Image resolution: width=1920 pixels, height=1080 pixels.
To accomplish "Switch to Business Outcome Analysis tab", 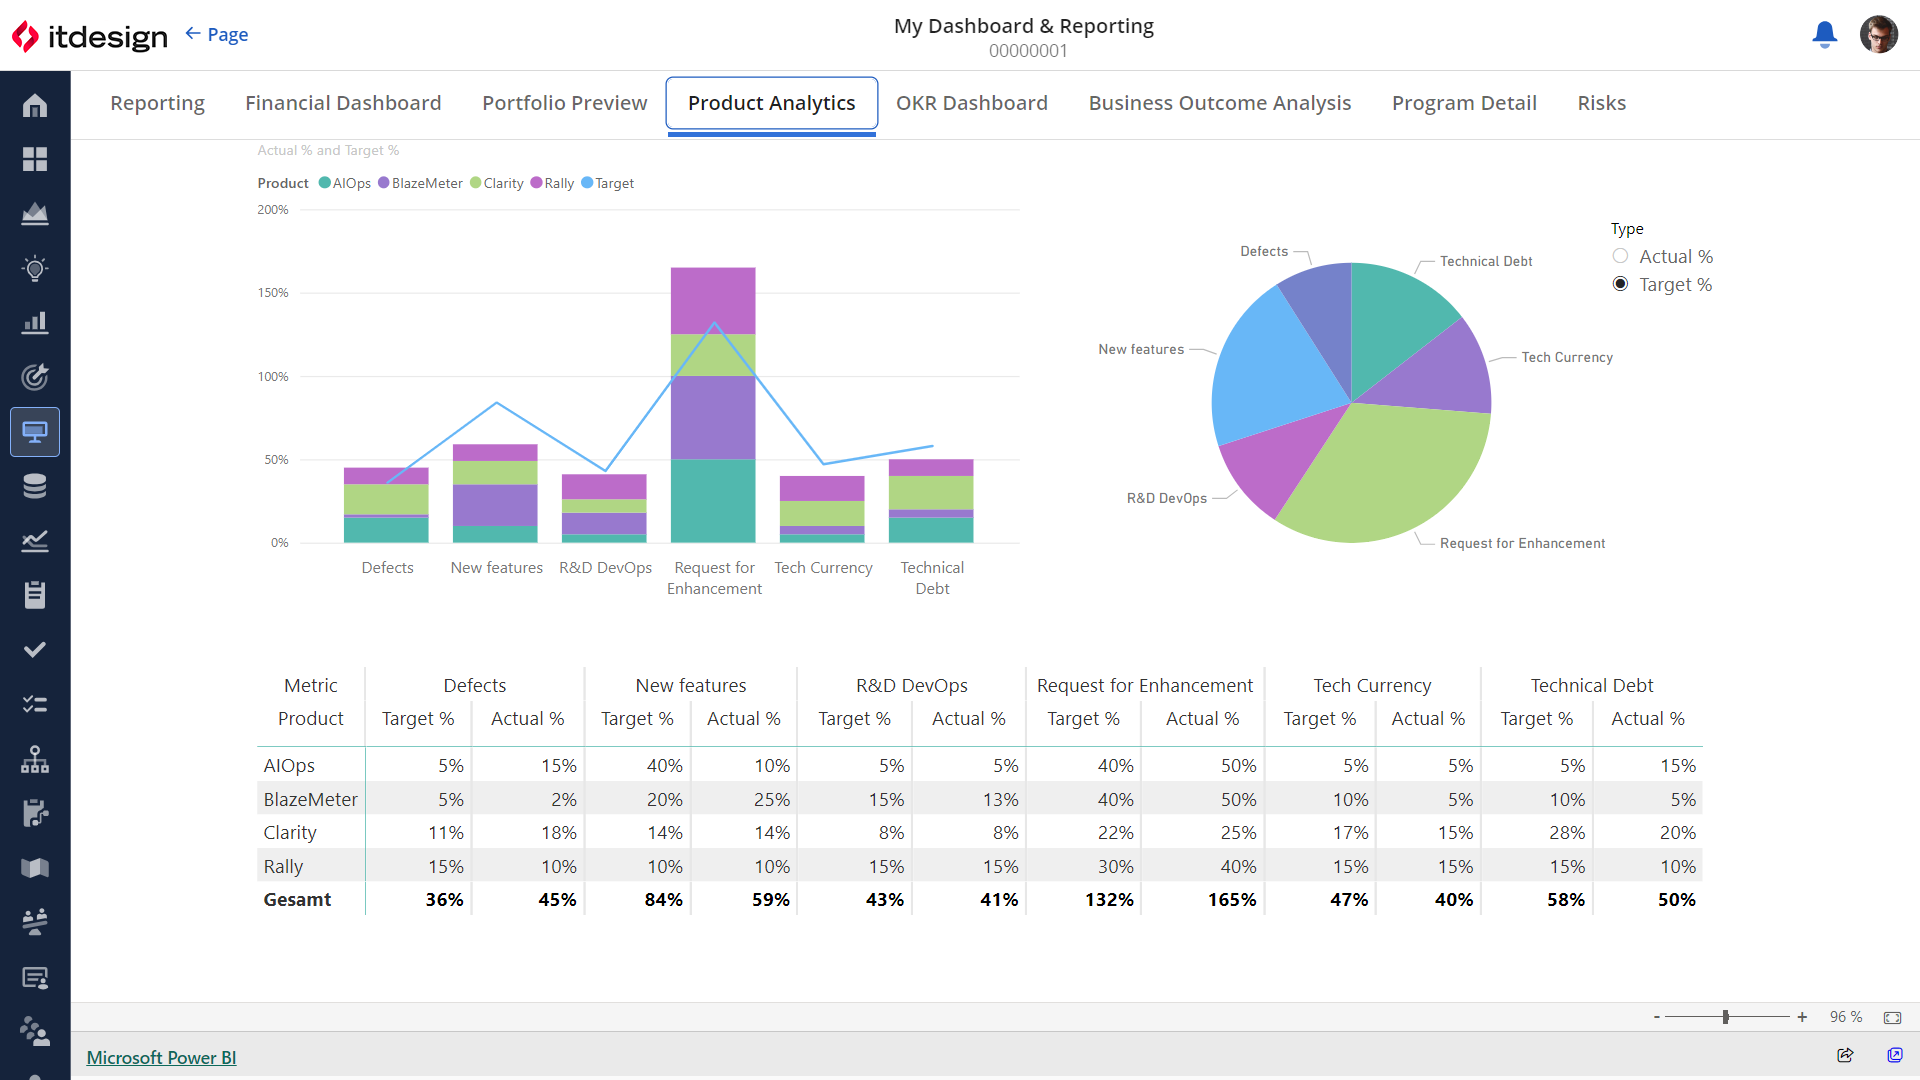I will 1220,103.
